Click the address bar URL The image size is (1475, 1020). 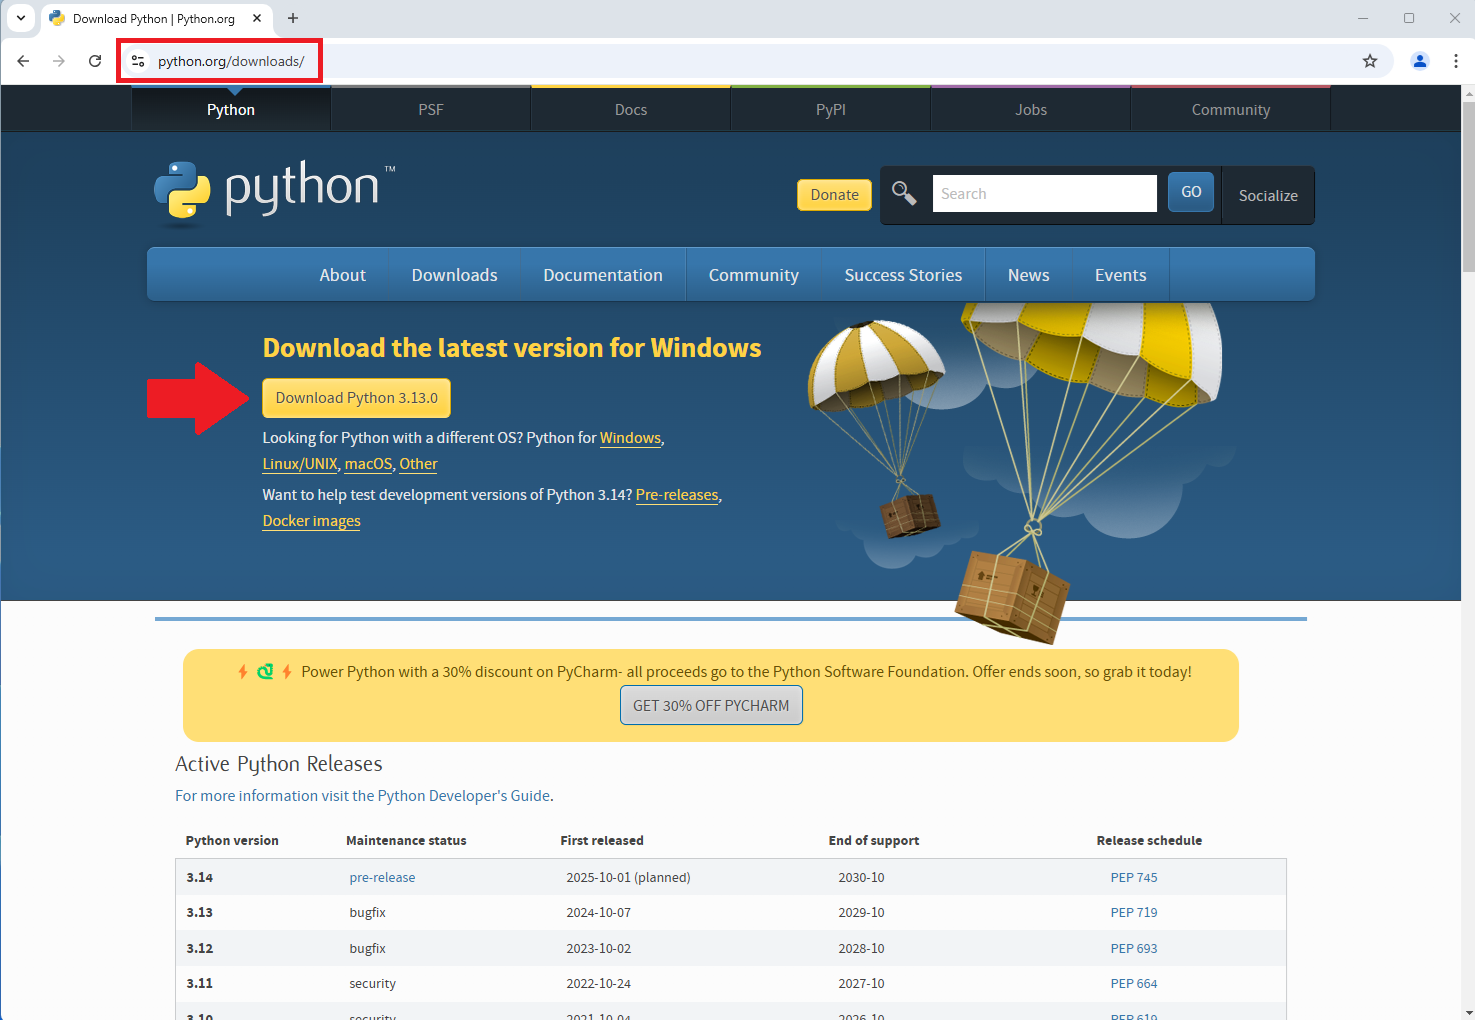click(x=231, y=61)
